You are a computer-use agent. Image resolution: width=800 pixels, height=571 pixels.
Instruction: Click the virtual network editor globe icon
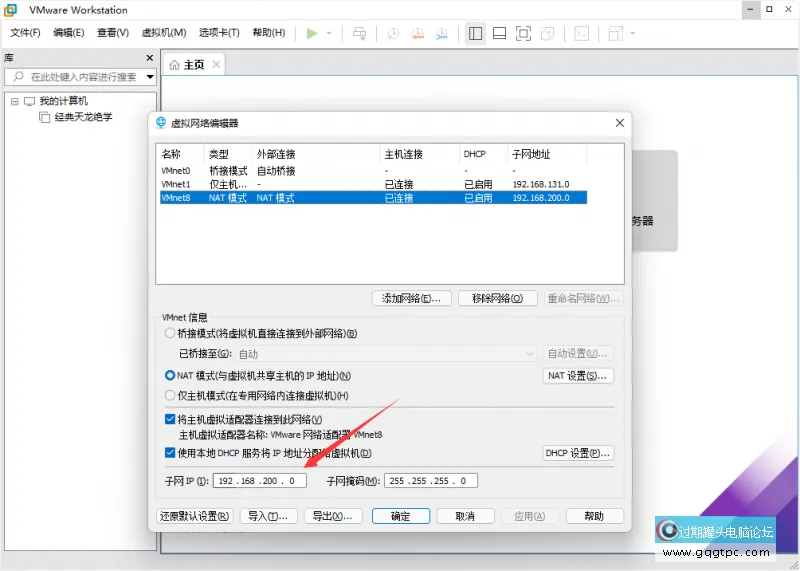(x=161, y=123)
